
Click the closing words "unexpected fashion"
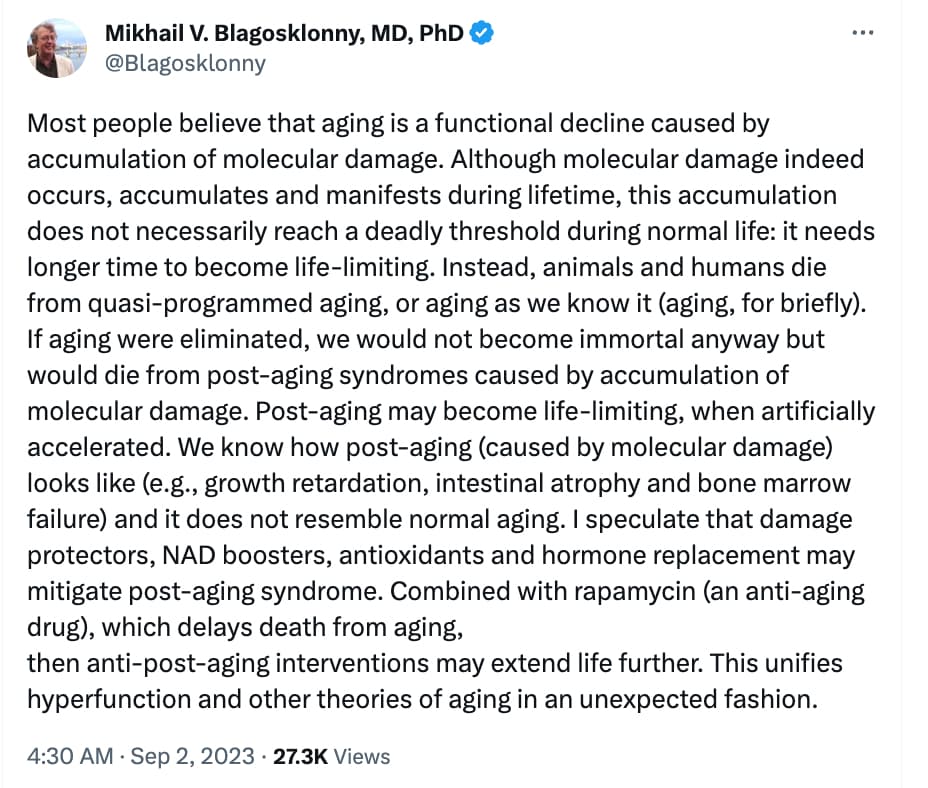[698, 700]
